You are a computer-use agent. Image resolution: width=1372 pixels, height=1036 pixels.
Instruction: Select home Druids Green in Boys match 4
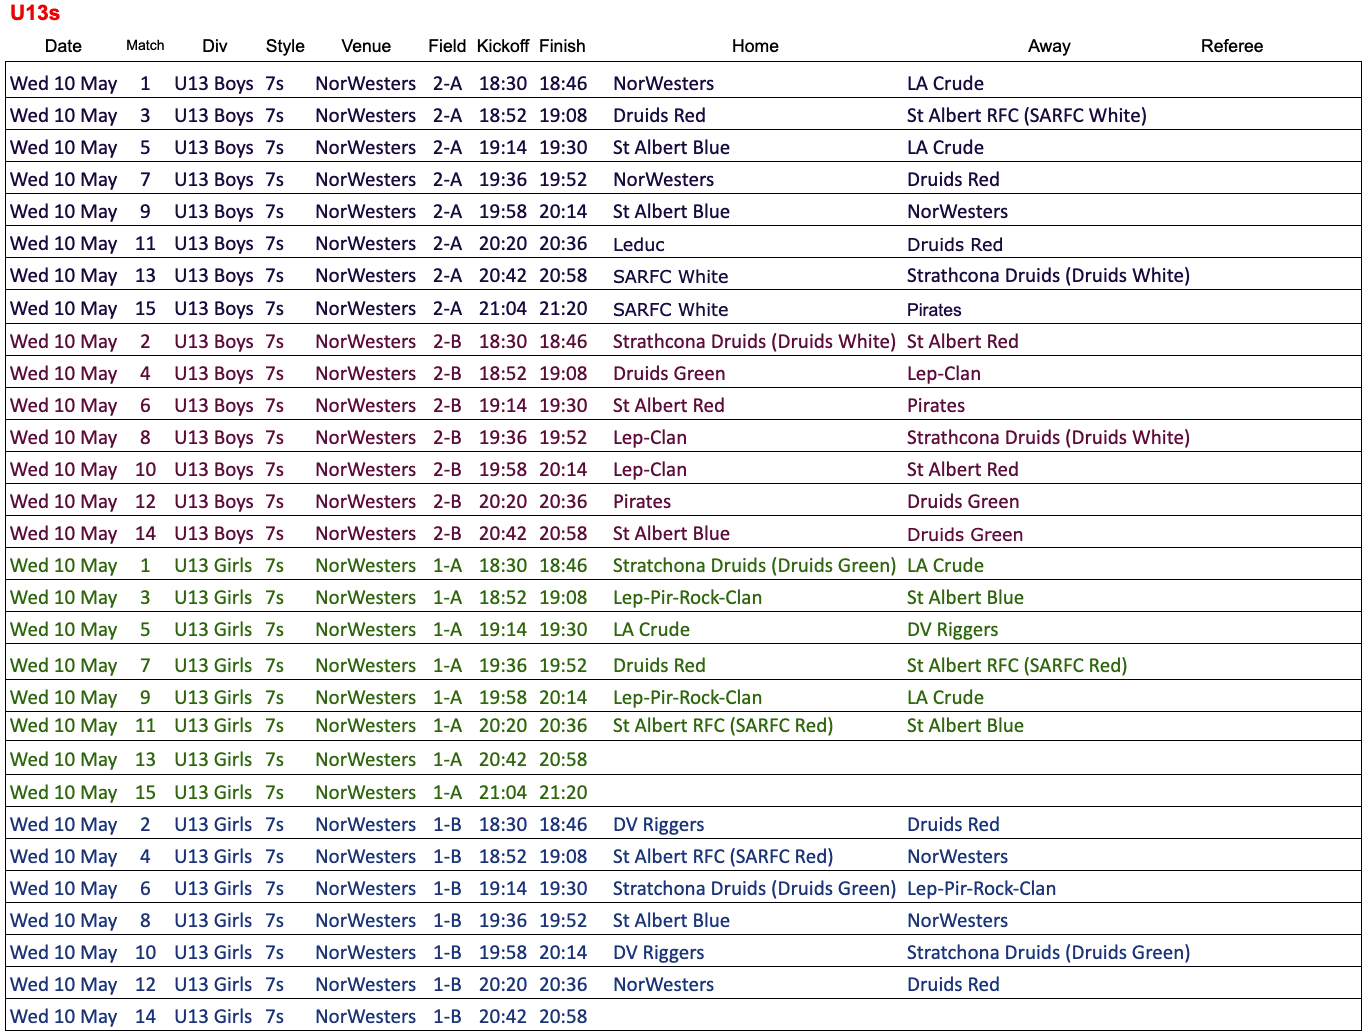pyautogui.click(x=669, y=374)
